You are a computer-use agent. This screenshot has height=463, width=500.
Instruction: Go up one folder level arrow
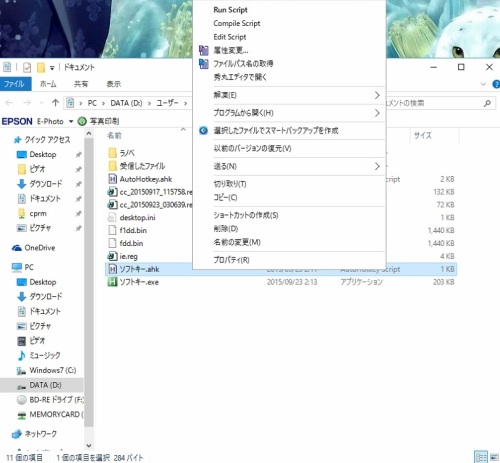pos(56,103)
